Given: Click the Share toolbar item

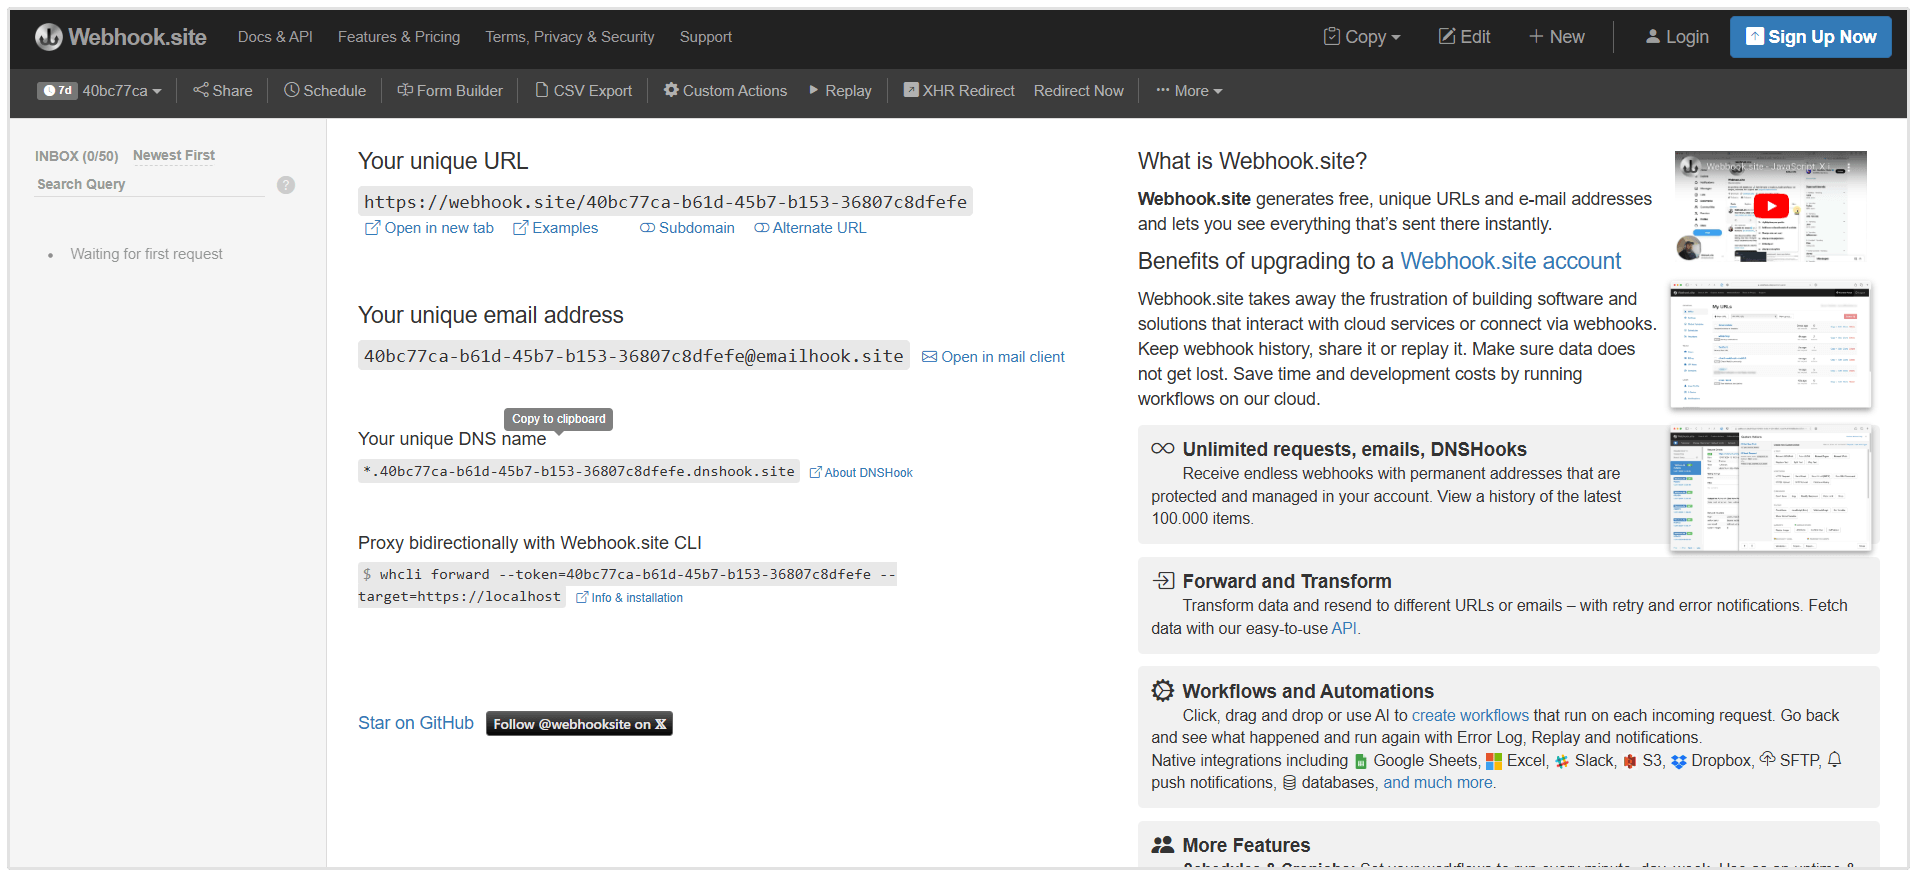Looking at the screenshot, I should (x=223, y=91).
